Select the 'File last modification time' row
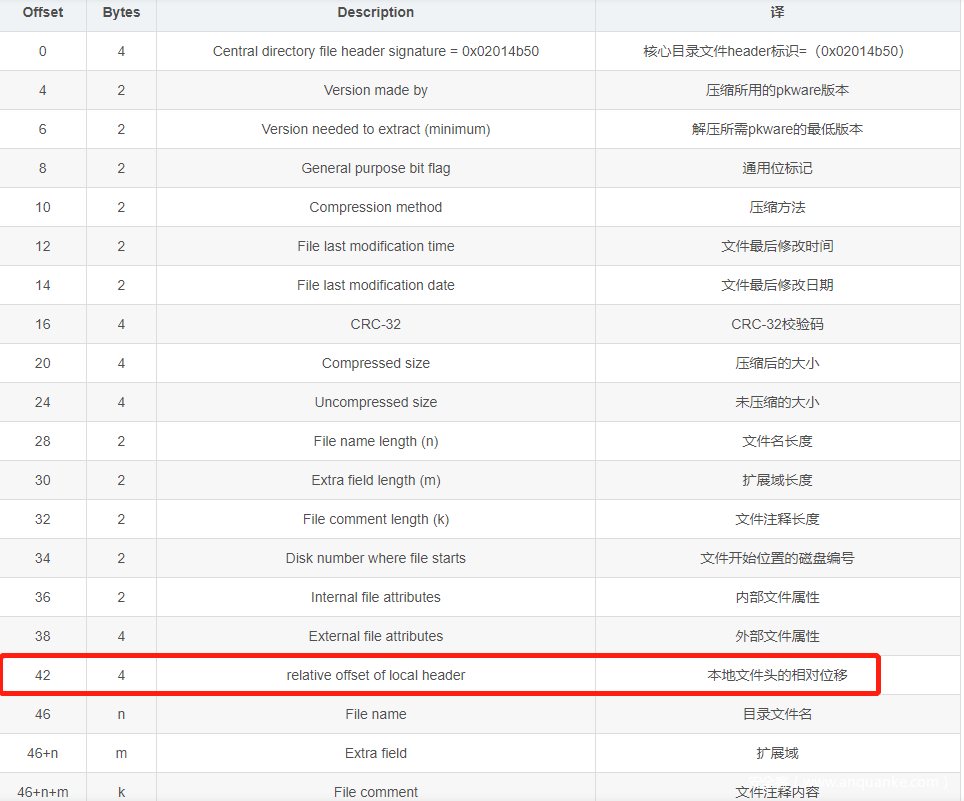Image resolution: width=964 pixels, height=801 pixels. tap(375, 246)
